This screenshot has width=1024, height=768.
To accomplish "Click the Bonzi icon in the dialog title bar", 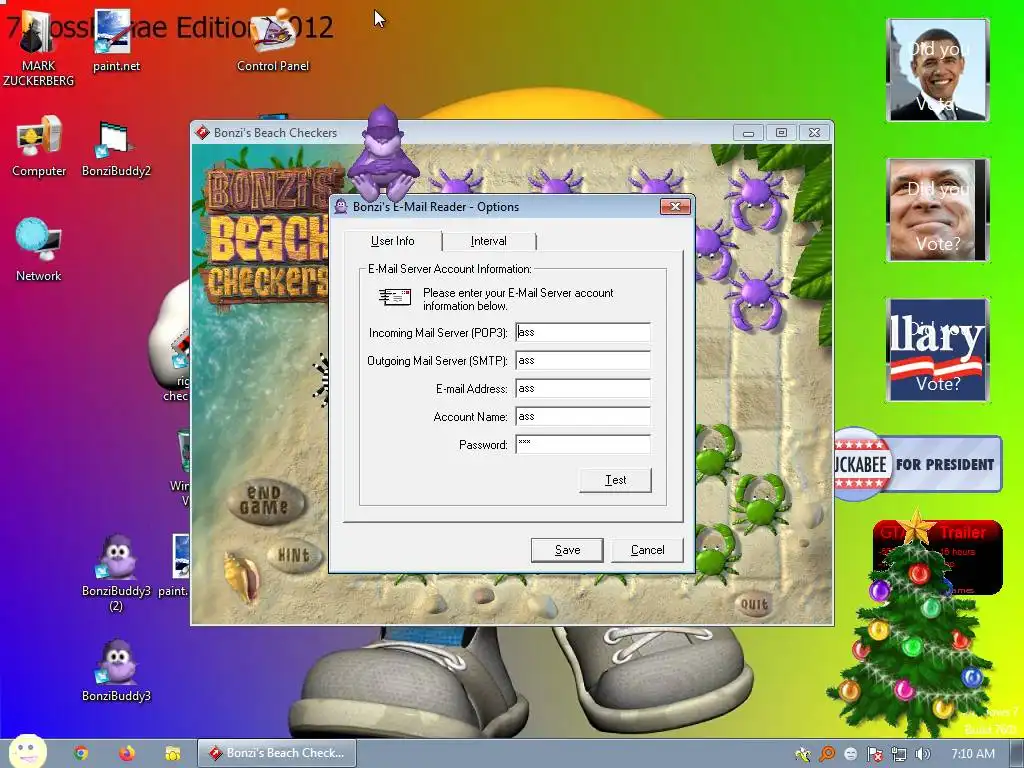I will pos(341,207).
